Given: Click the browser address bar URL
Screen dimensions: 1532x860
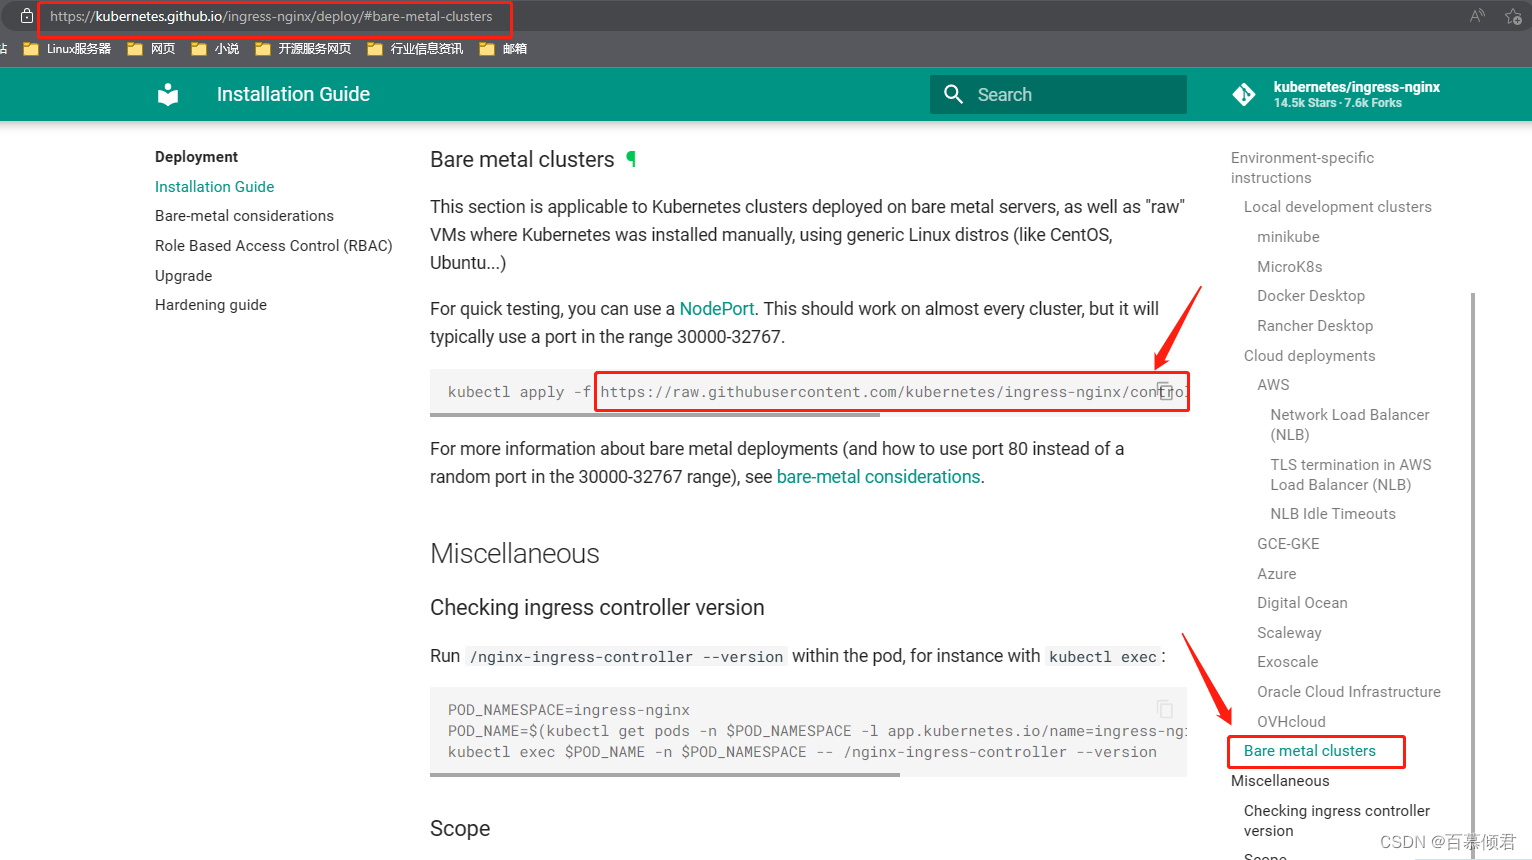Looking at the screenshot, I should (271, 16).
